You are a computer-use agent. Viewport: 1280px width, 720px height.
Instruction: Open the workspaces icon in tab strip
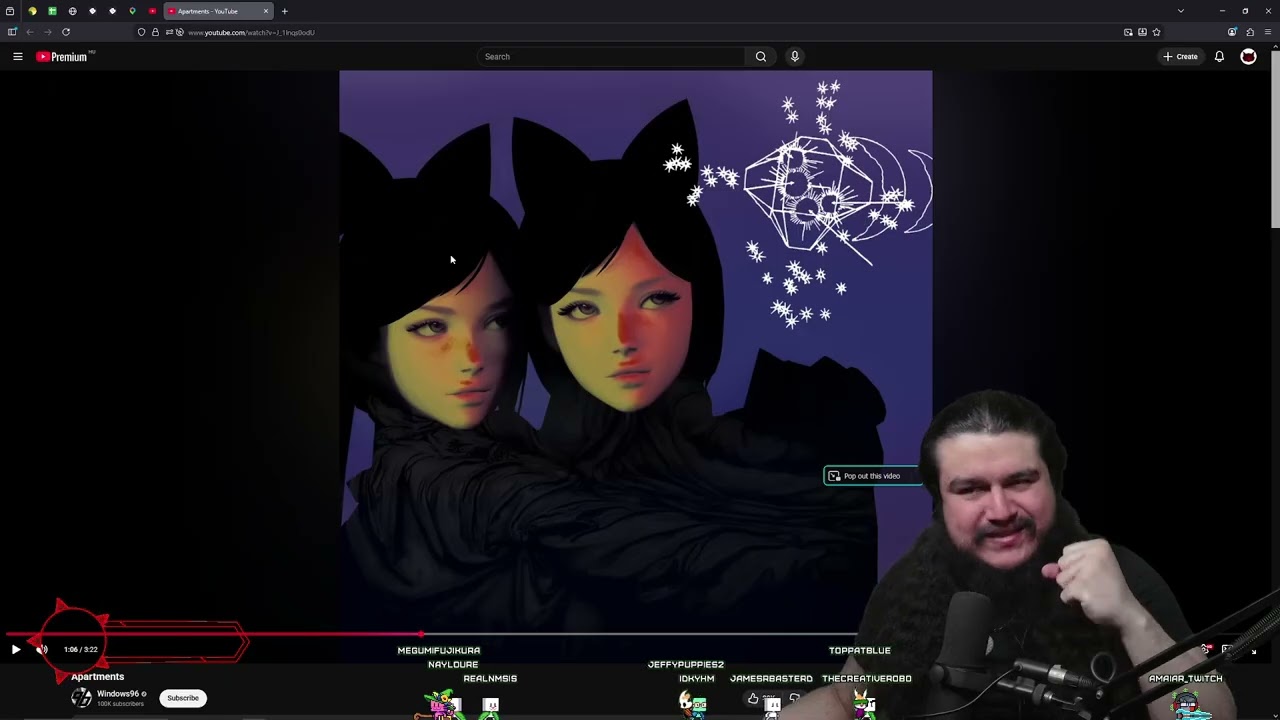(10, 11)
